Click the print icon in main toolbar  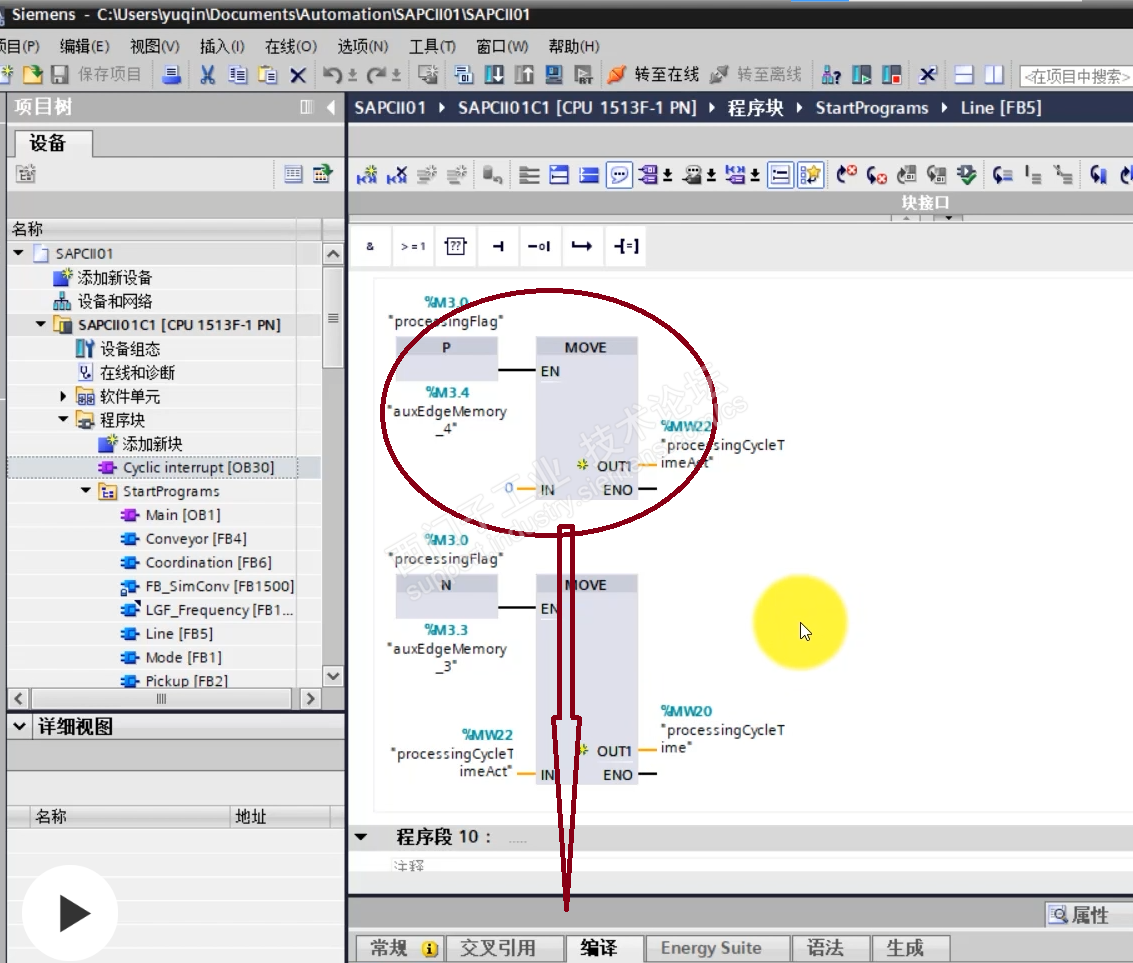(172, 75)
